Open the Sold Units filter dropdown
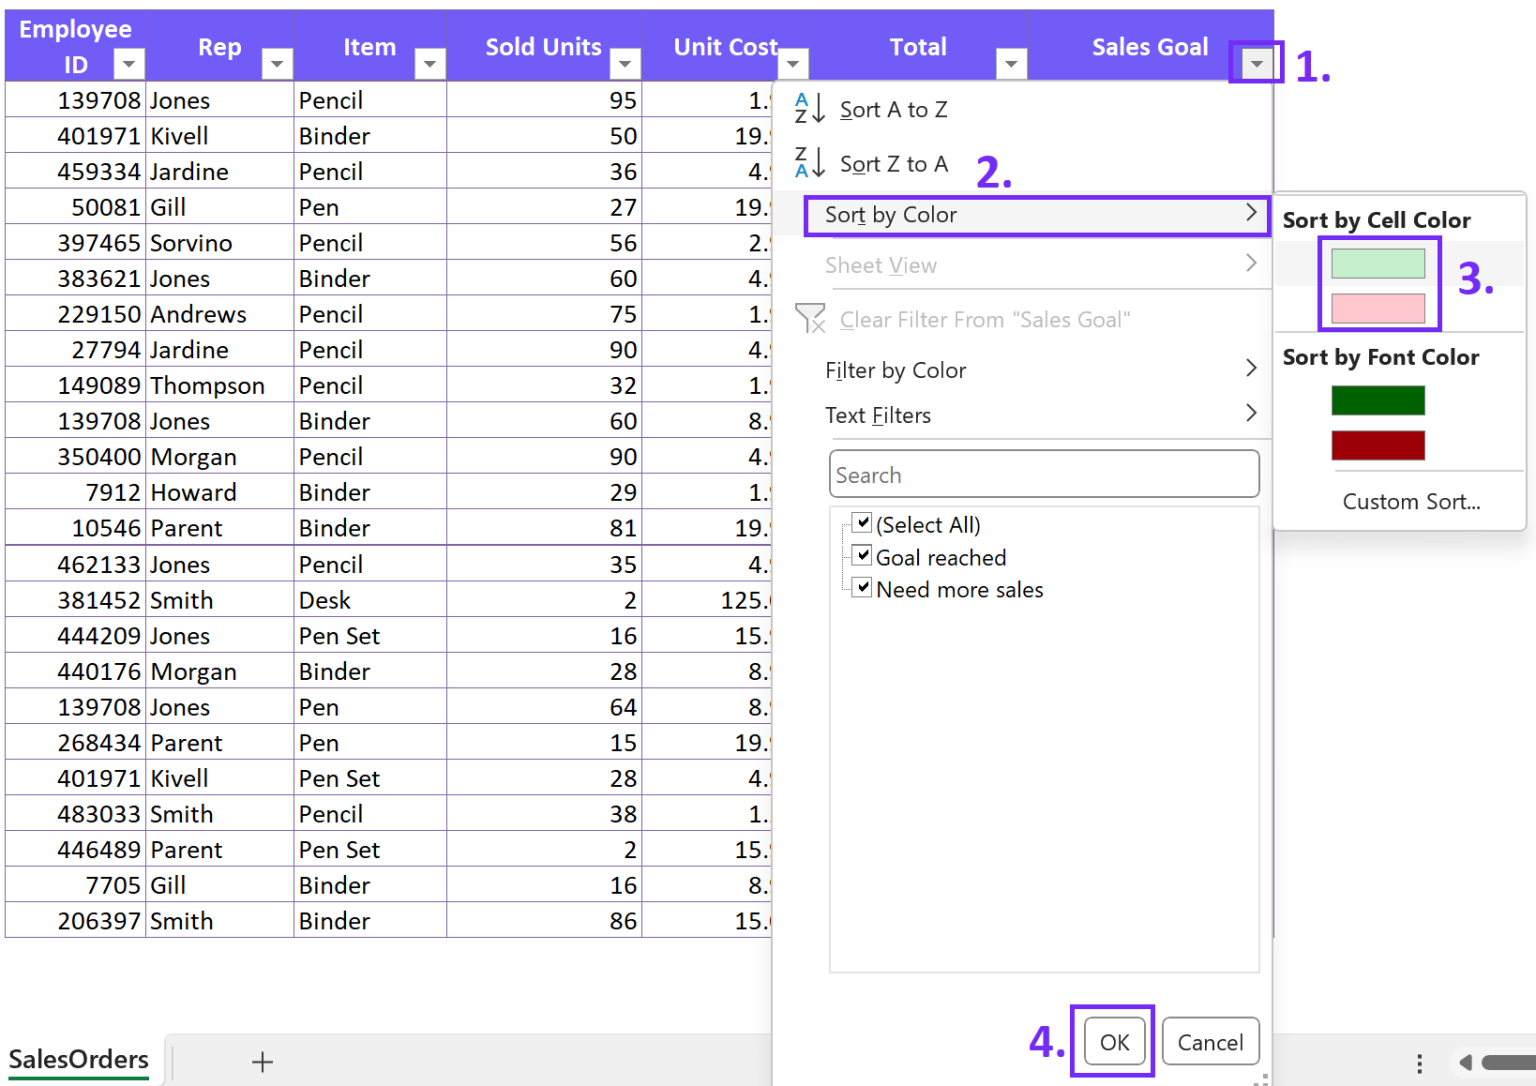Screen dimensions: 1536x1086 click(x=625, y=65)
